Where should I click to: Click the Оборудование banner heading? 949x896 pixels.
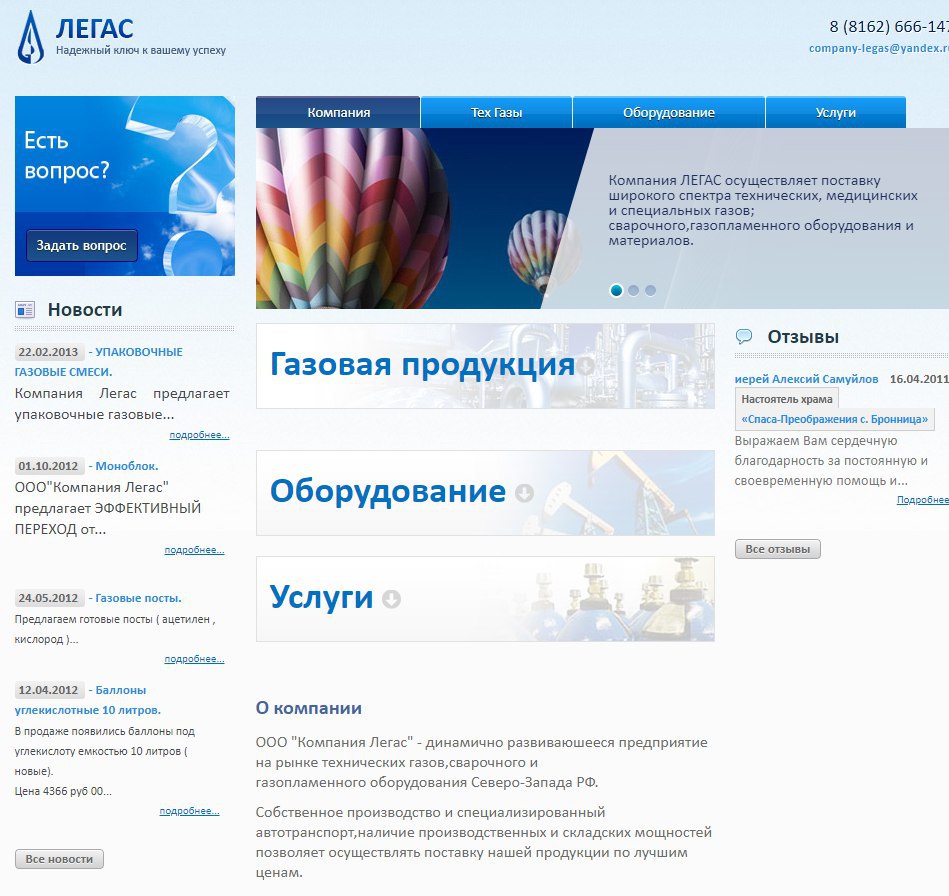pos(387,491)
